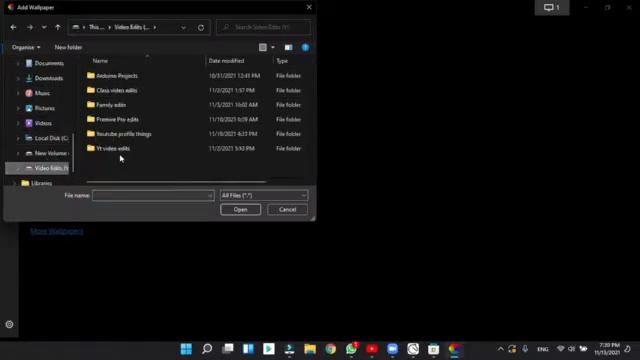Open the Windows Start menu
The height and width of the screenshot is (360, 640).
186,349
